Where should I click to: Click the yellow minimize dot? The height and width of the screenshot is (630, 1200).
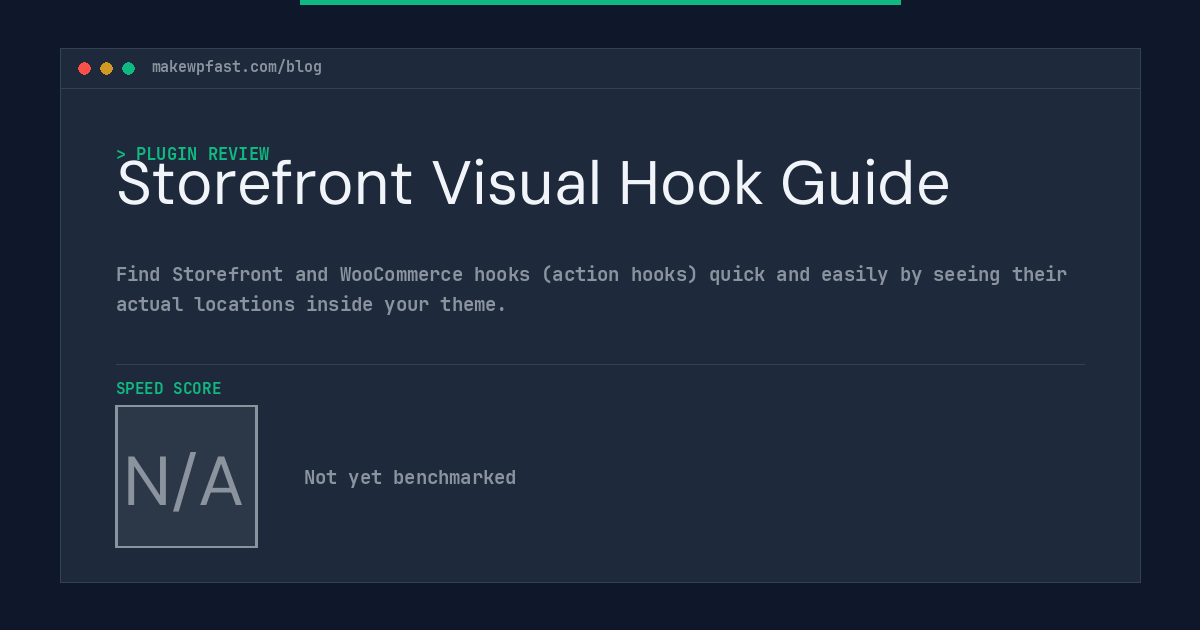coord(106,68)
